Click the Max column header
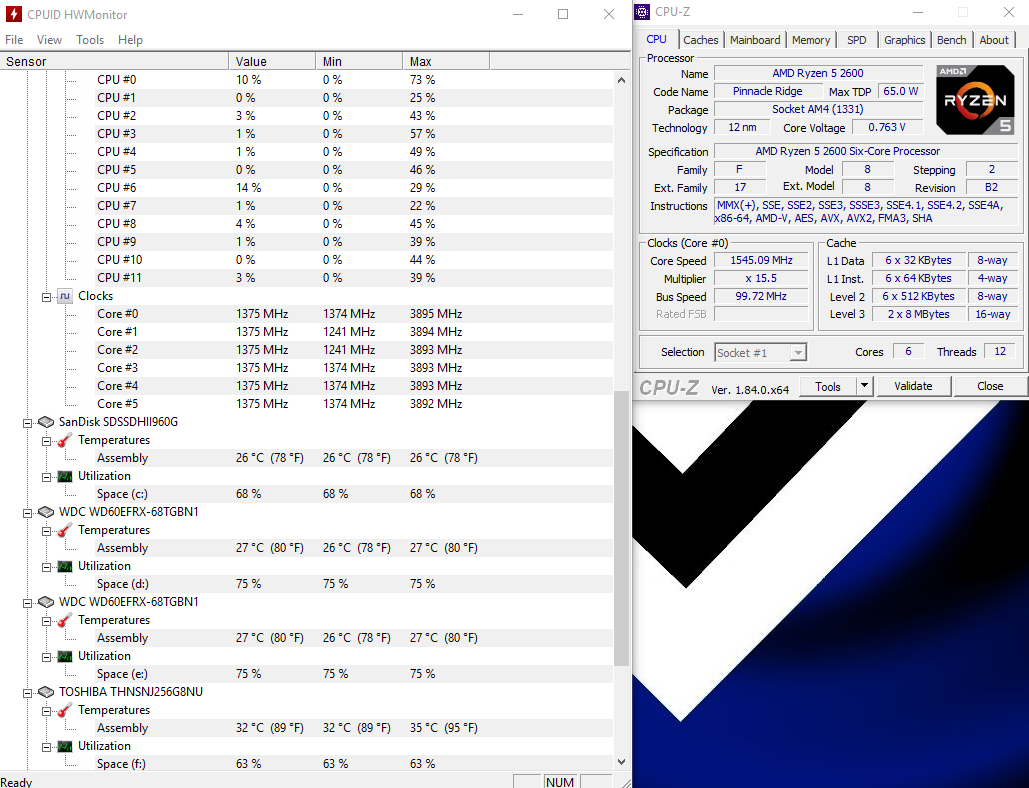The width and height of the screenshot is (1029, 788). pyautogui.click(x=446, y=61)
